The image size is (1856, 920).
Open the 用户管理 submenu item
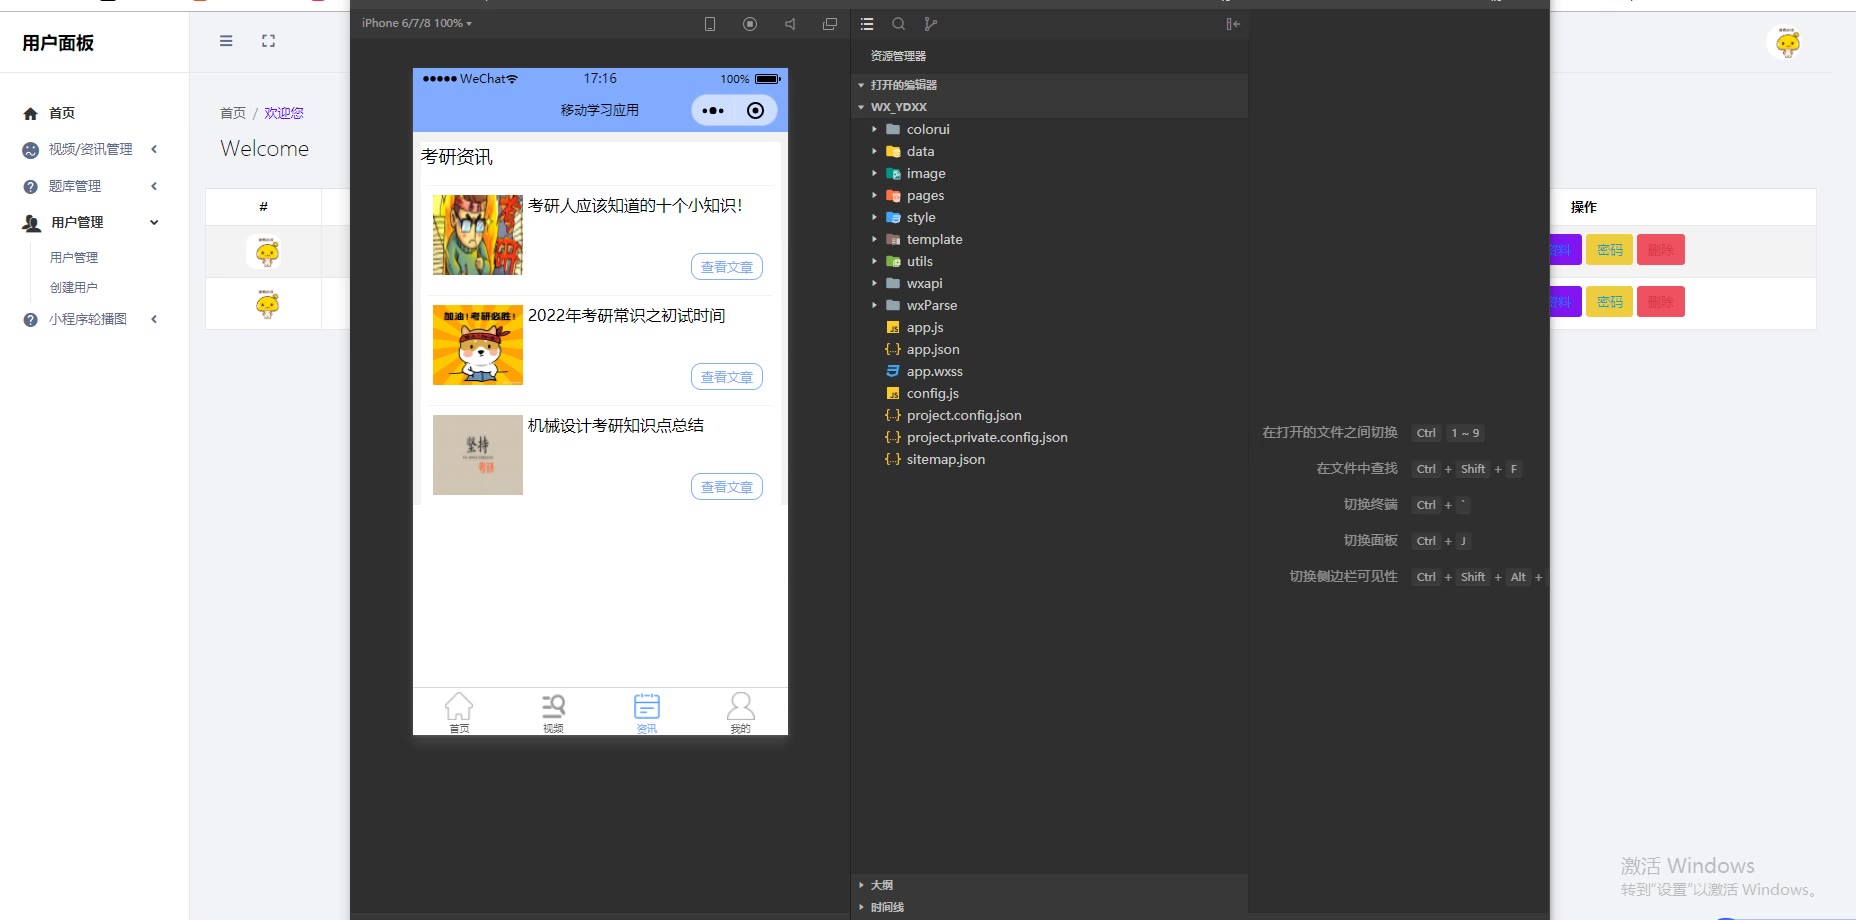coord(74,257)
